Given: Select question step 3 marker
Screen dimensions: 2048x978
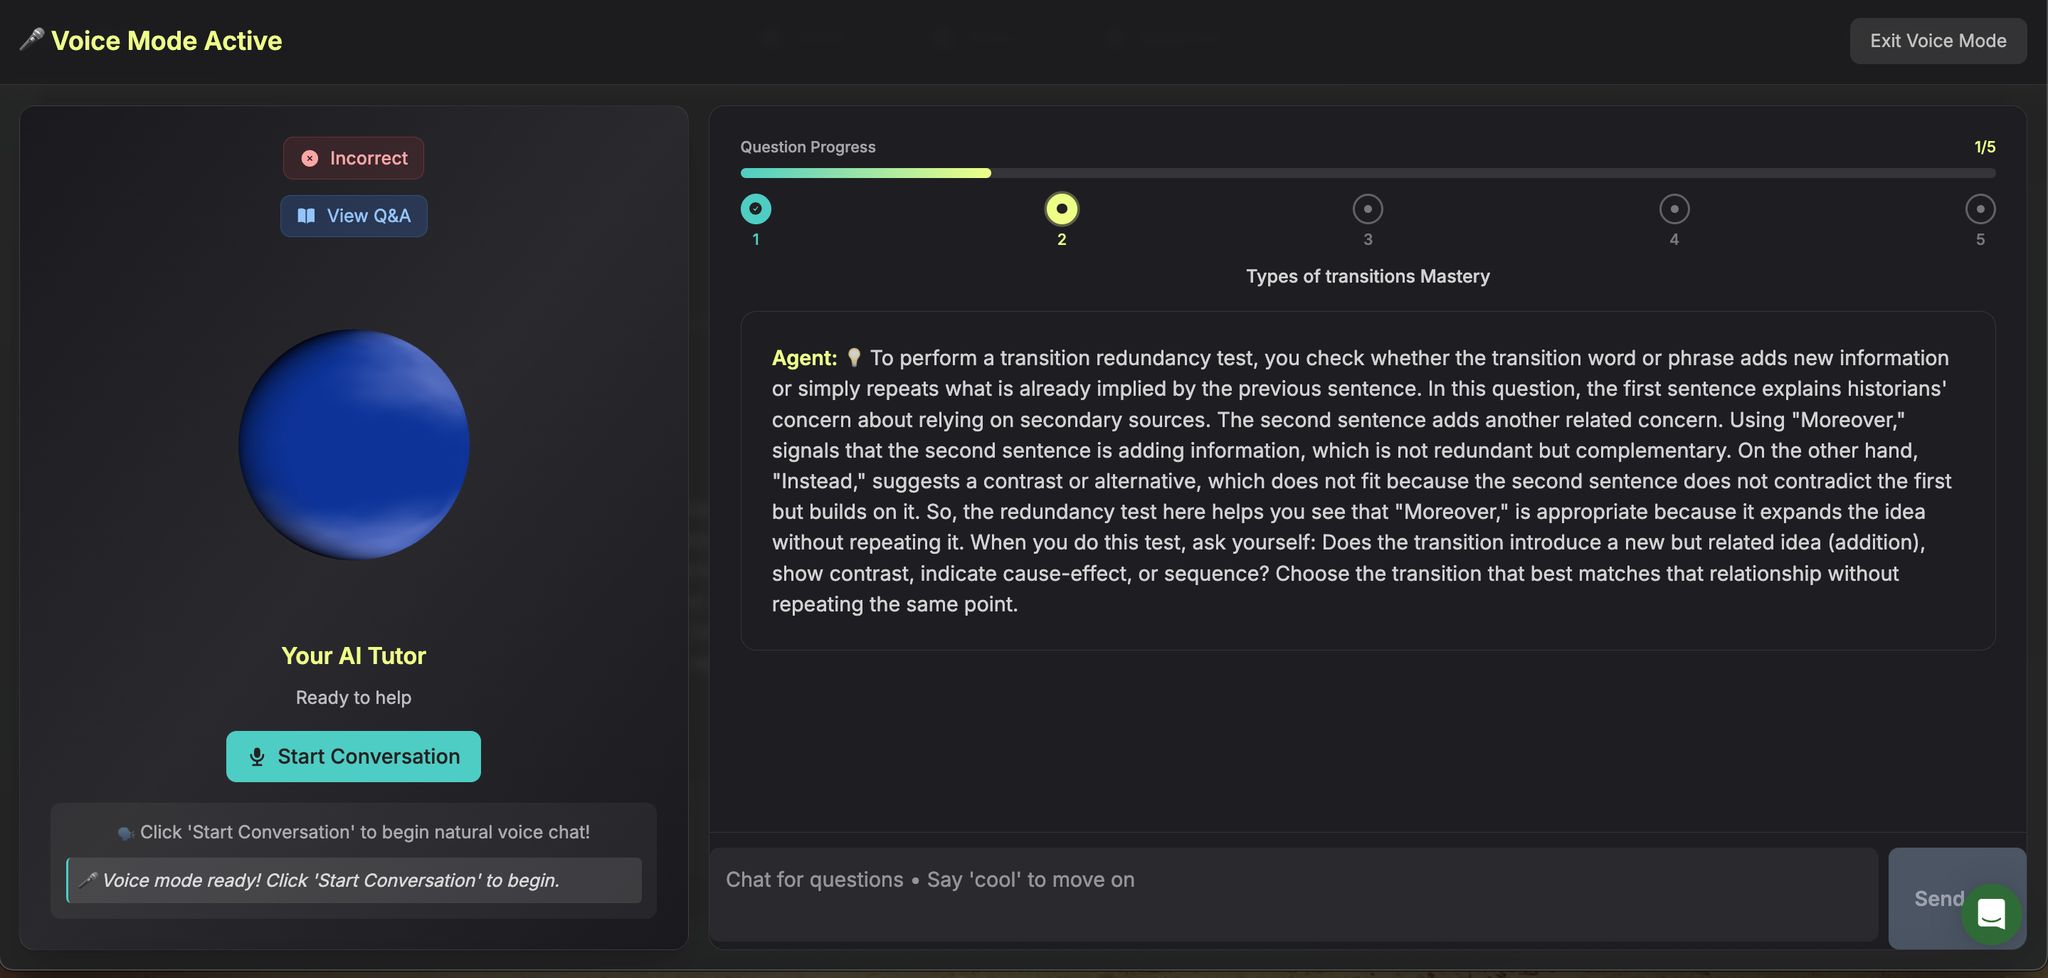Looking at the screenshot, I should [x=1368, y=209].
